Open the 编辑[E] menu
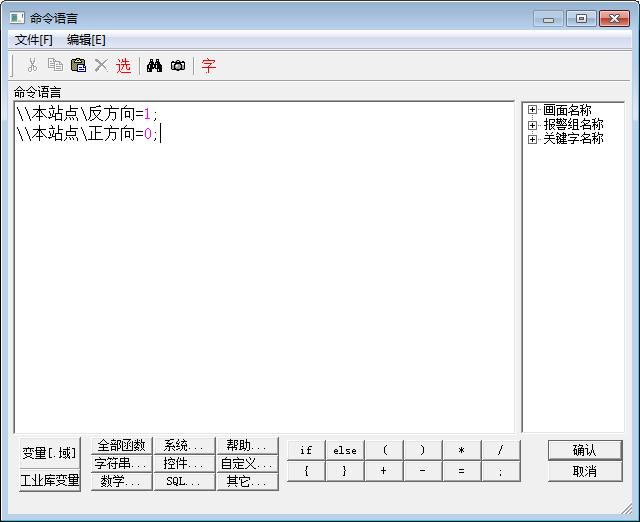Viewport: 640px width, 522px height. [x=86, y=40]
